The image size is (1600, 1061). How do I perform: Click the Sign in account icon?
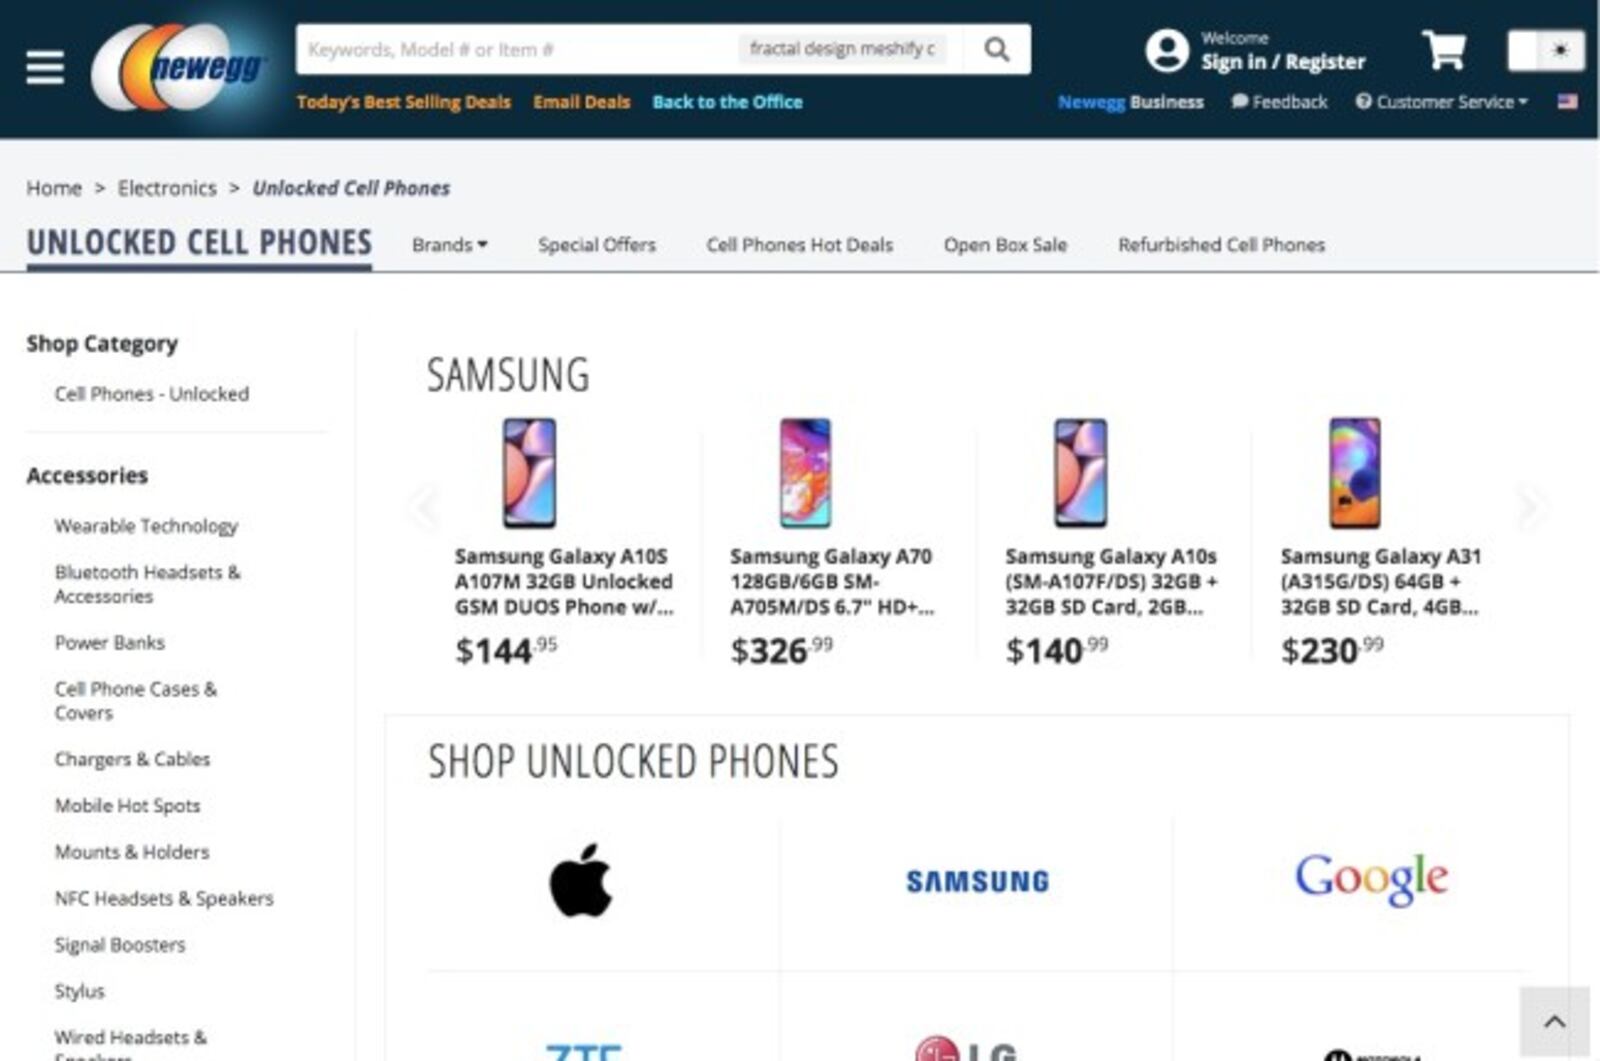click(1167, 50)
